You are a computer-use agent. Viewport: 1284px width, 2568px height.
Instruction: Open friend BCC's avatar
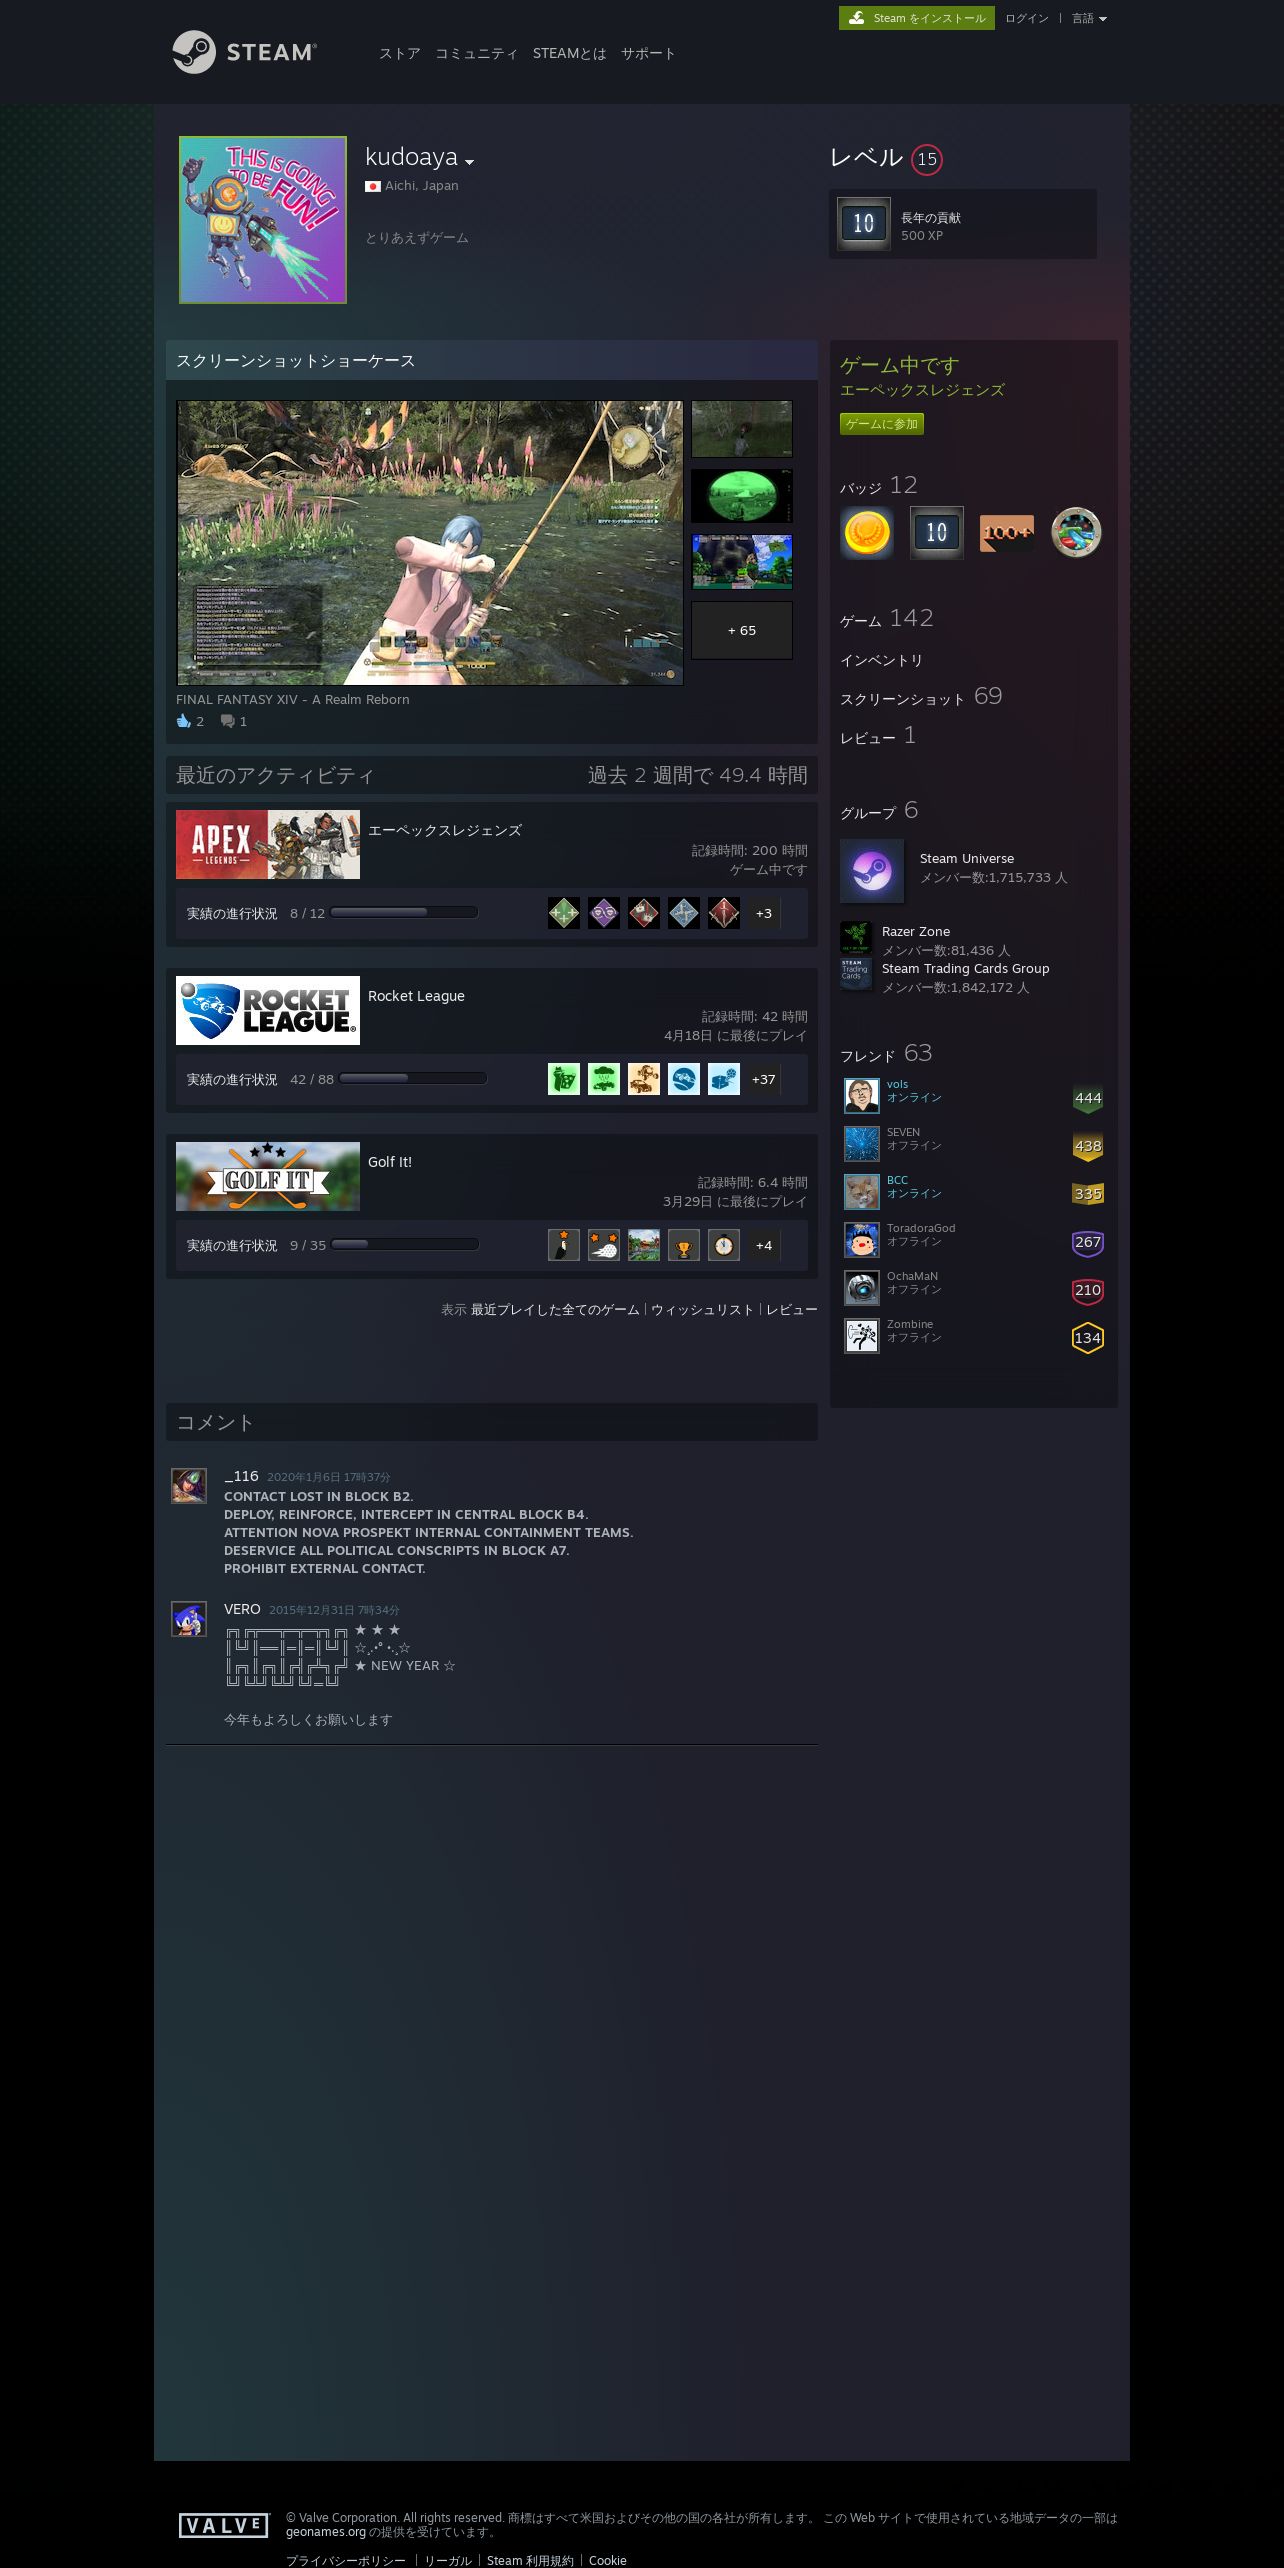click(862, 1192)
